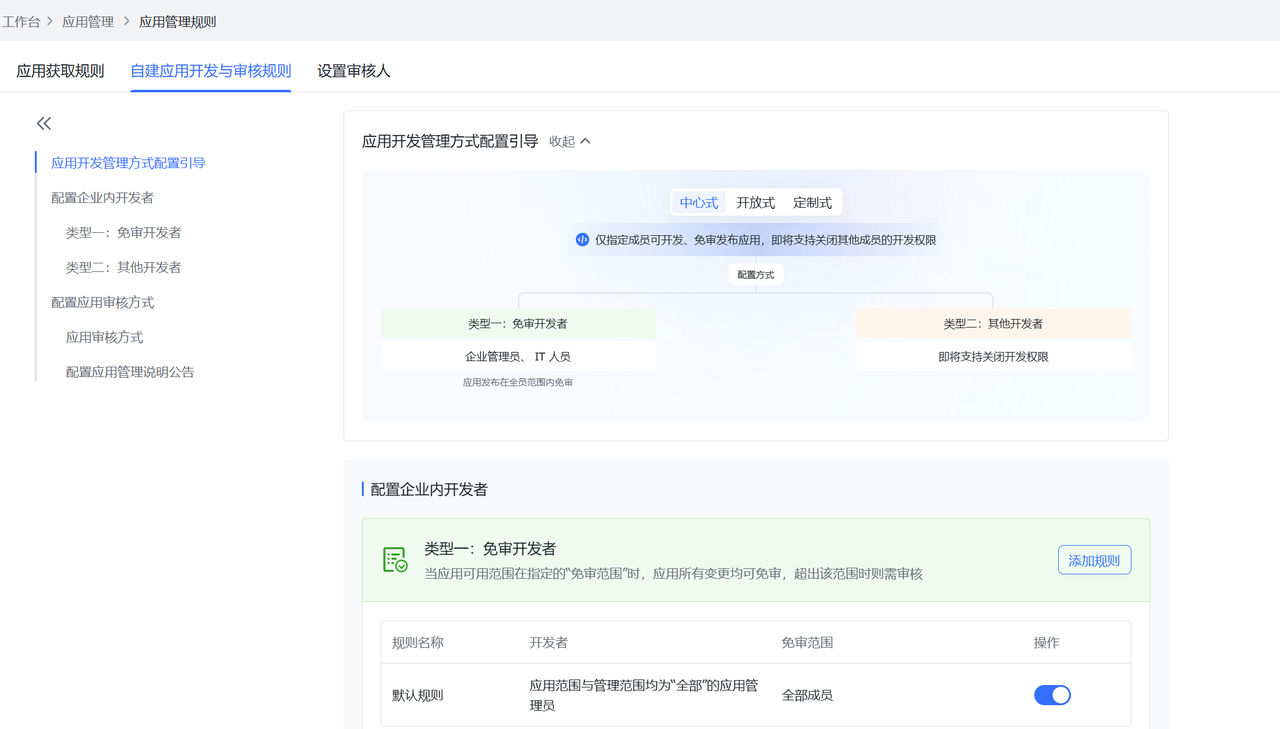Collapse the sidebar with double-chevron icon
The image size is (1280, 729).
click(x=44, y=123)
